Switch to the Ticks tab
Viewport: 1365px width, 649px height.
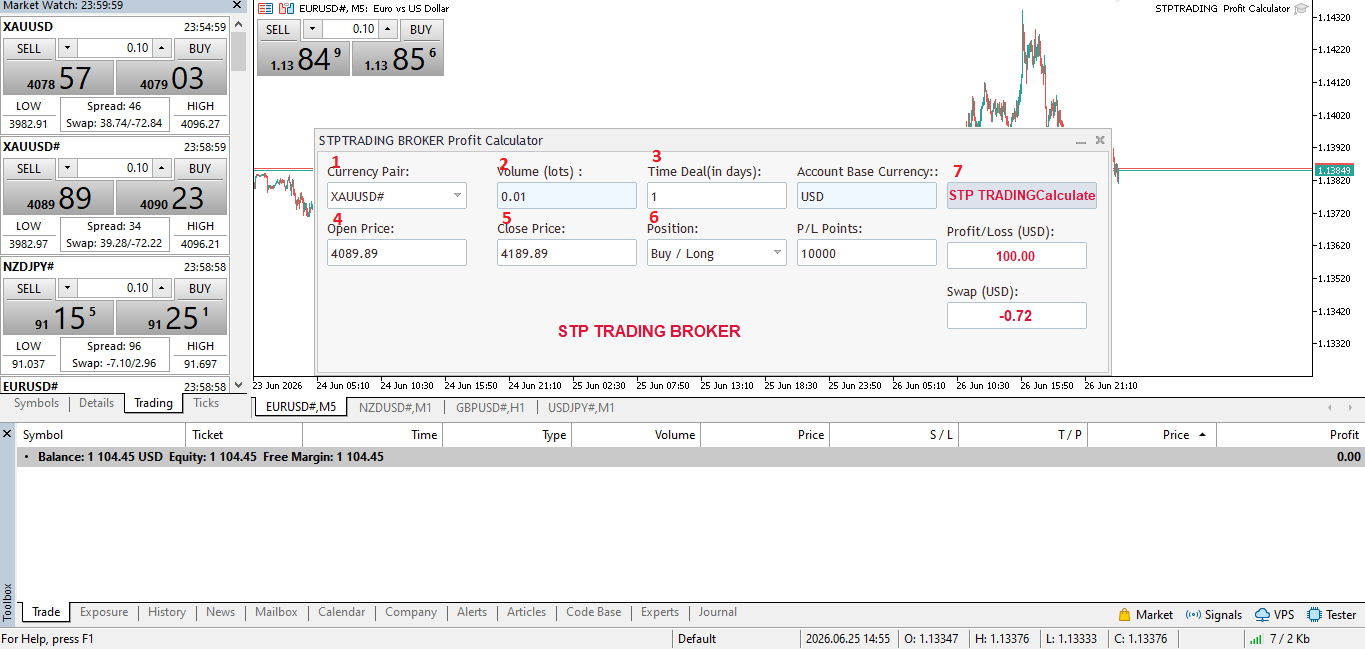tap(206, 403)
